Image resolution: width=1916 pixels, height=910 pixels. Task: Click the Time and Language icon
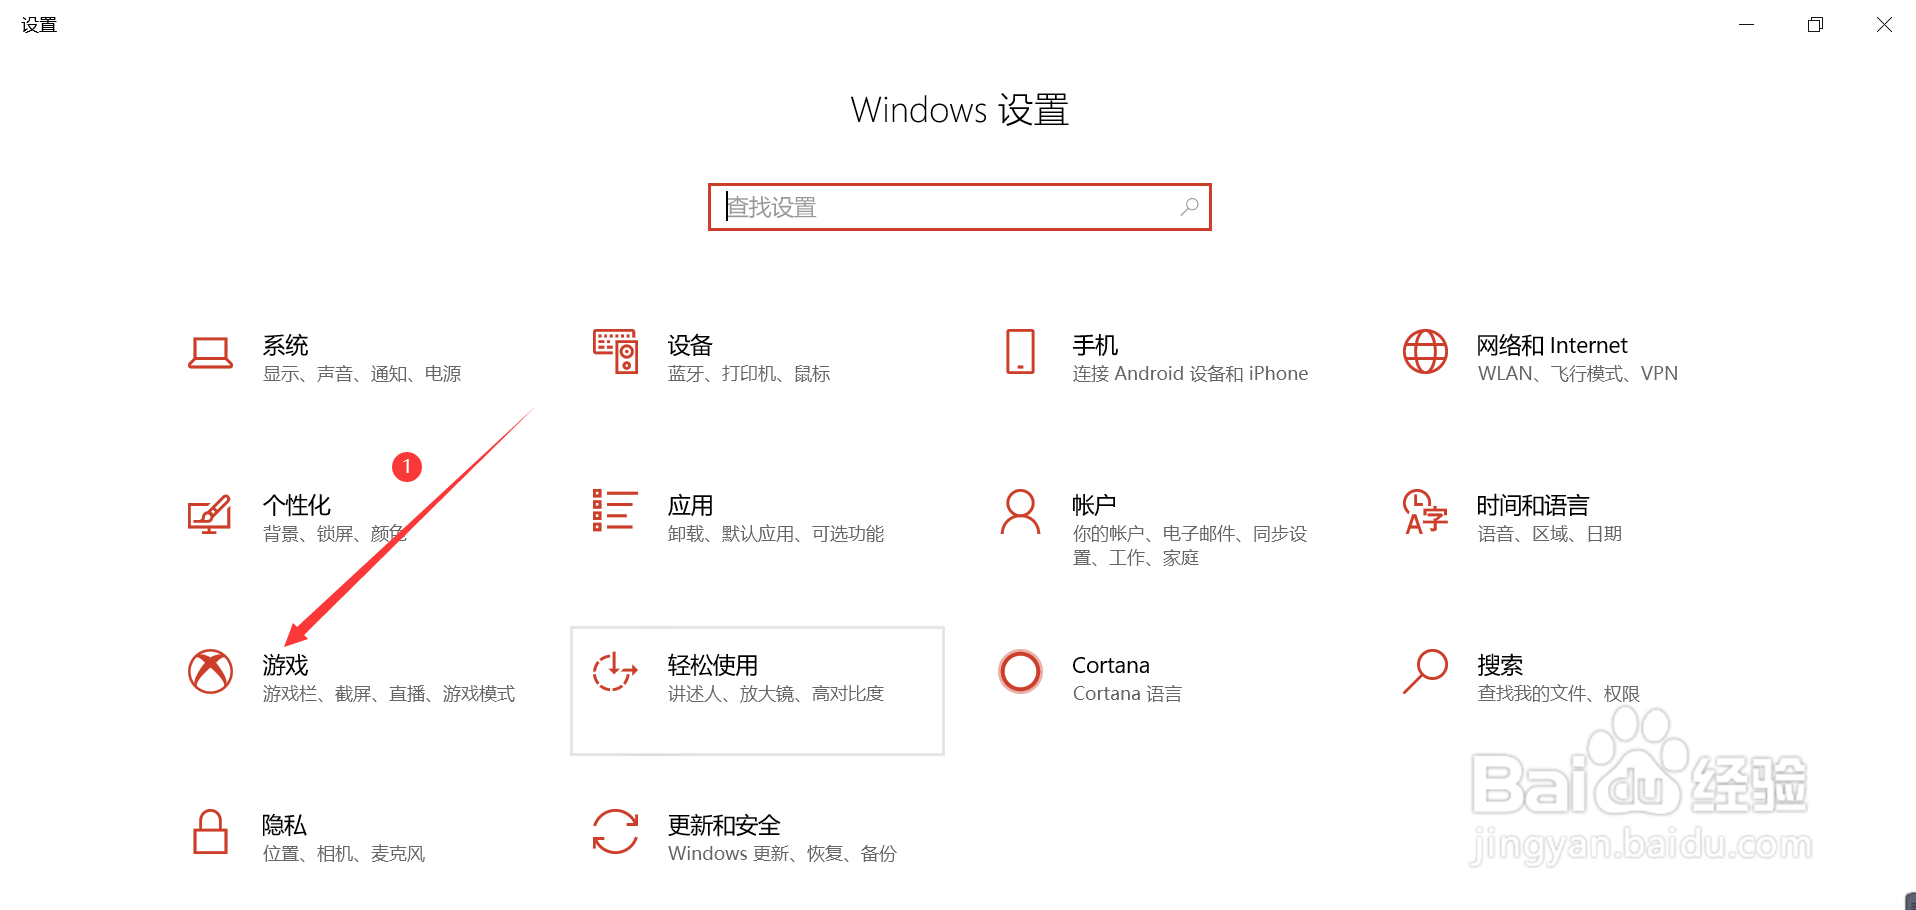click(1425, 511)
